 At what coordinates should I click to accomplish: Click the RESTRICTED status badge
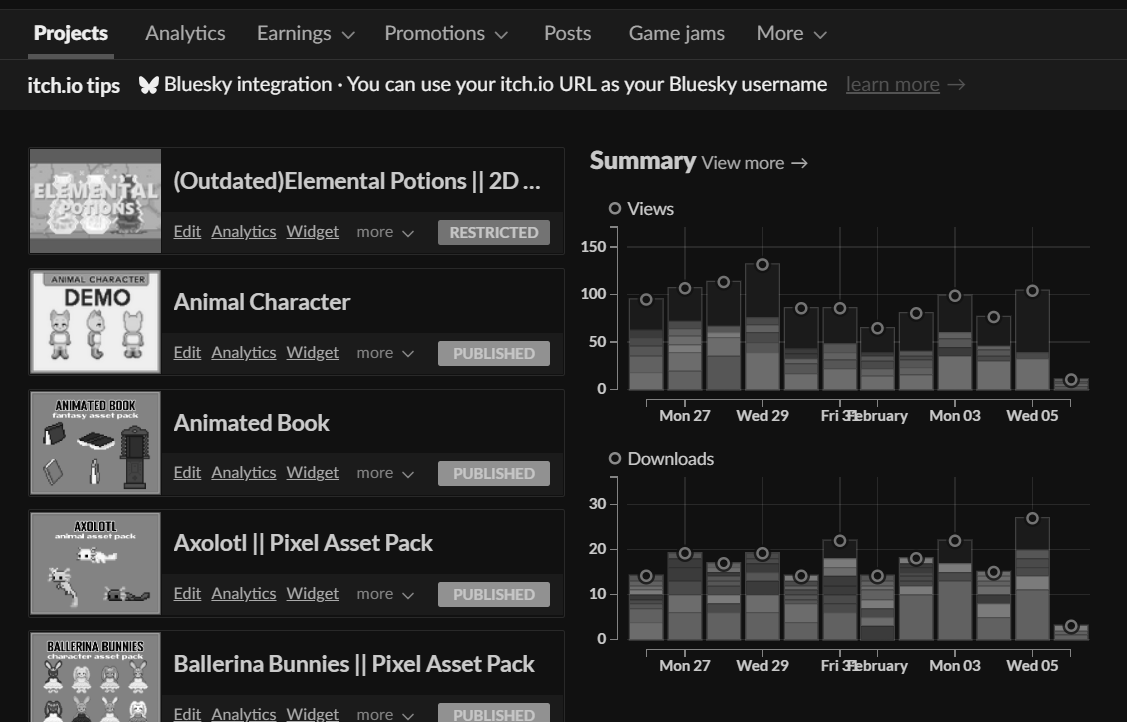(x=494, y=232)
